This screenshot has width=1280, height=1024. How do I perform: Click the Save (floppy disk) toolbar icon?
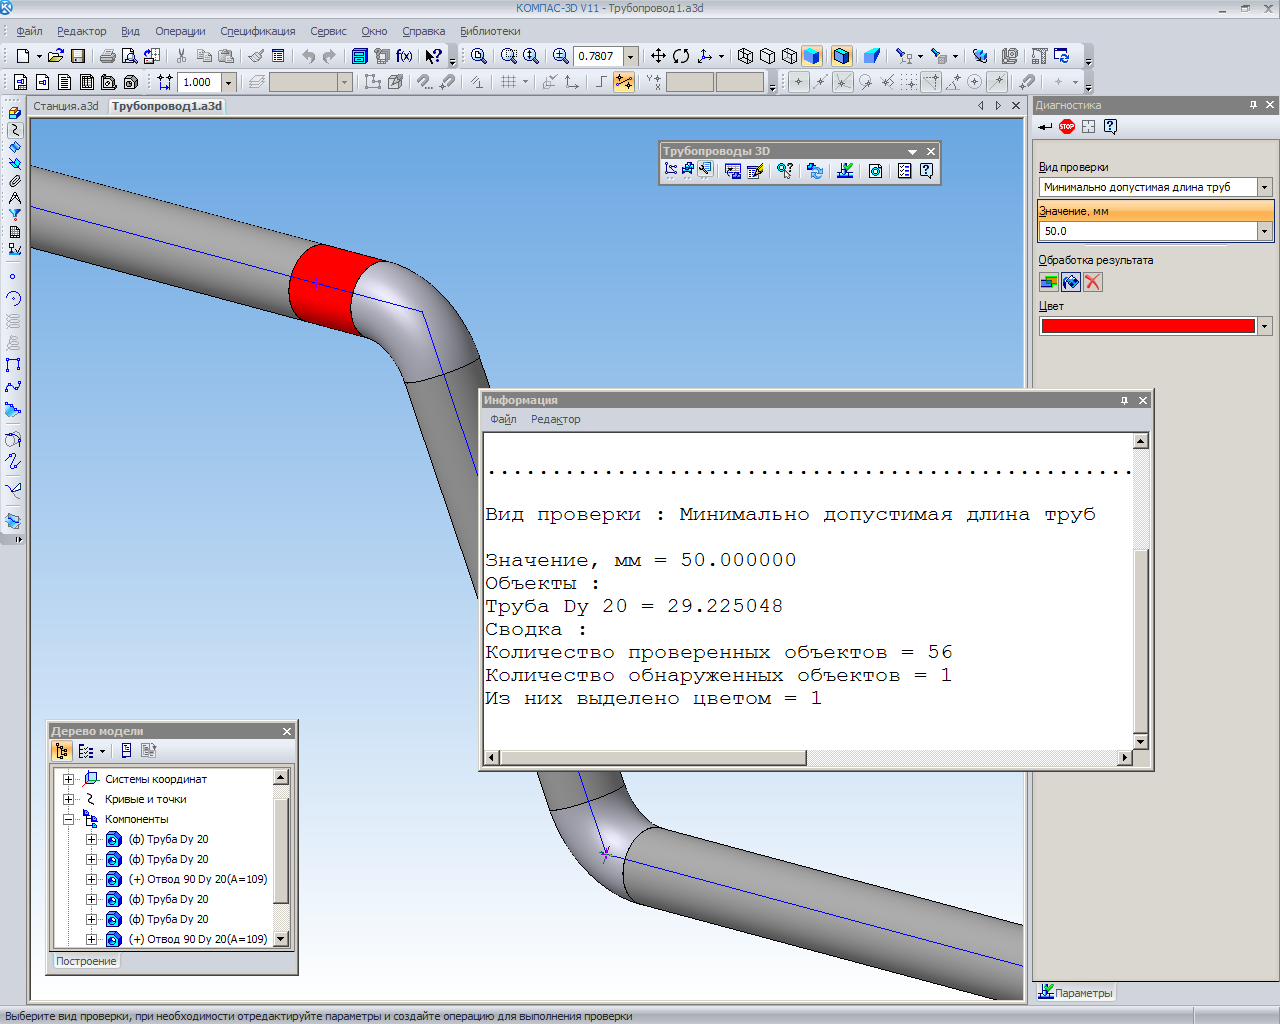(78, 56)
